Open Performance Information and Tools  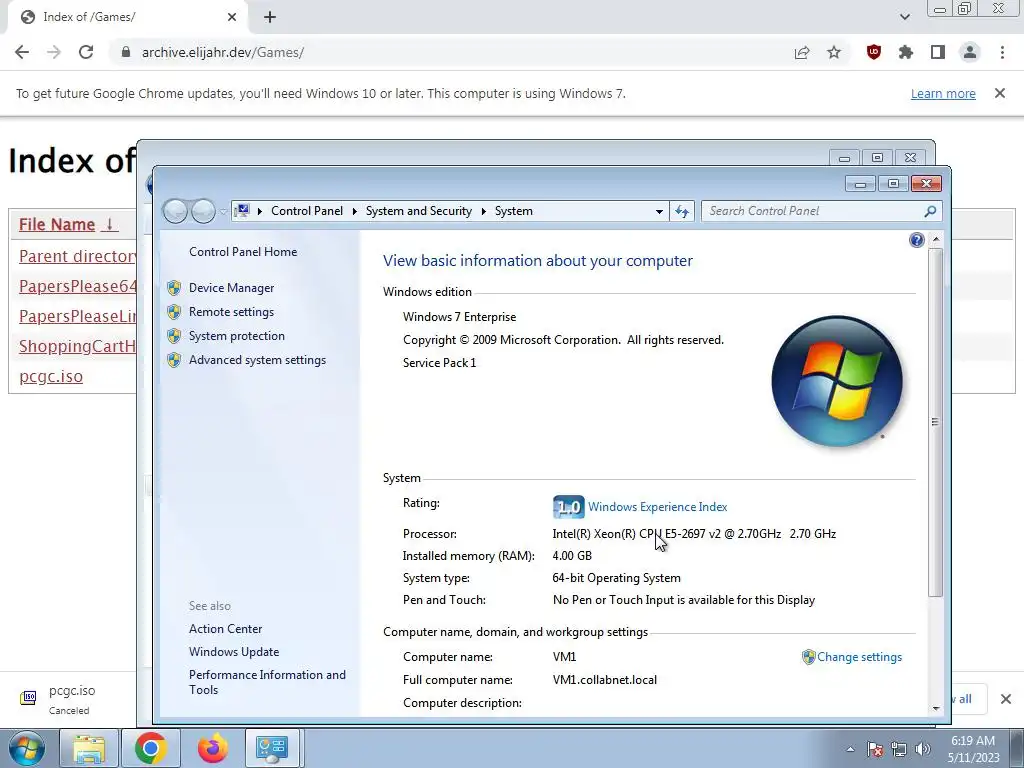(267, 682)
